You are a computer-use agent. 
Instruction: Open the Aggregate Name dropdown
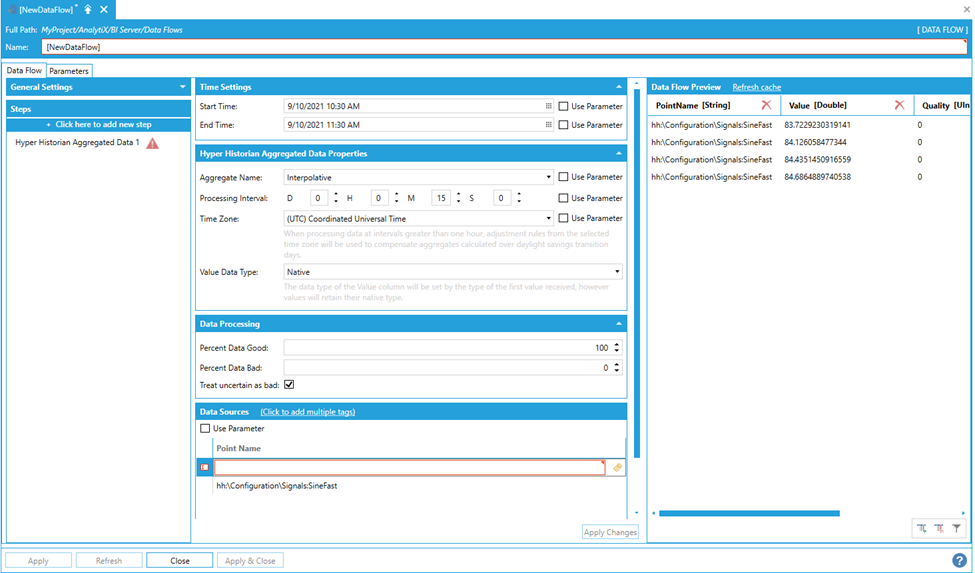pos(548,177)
